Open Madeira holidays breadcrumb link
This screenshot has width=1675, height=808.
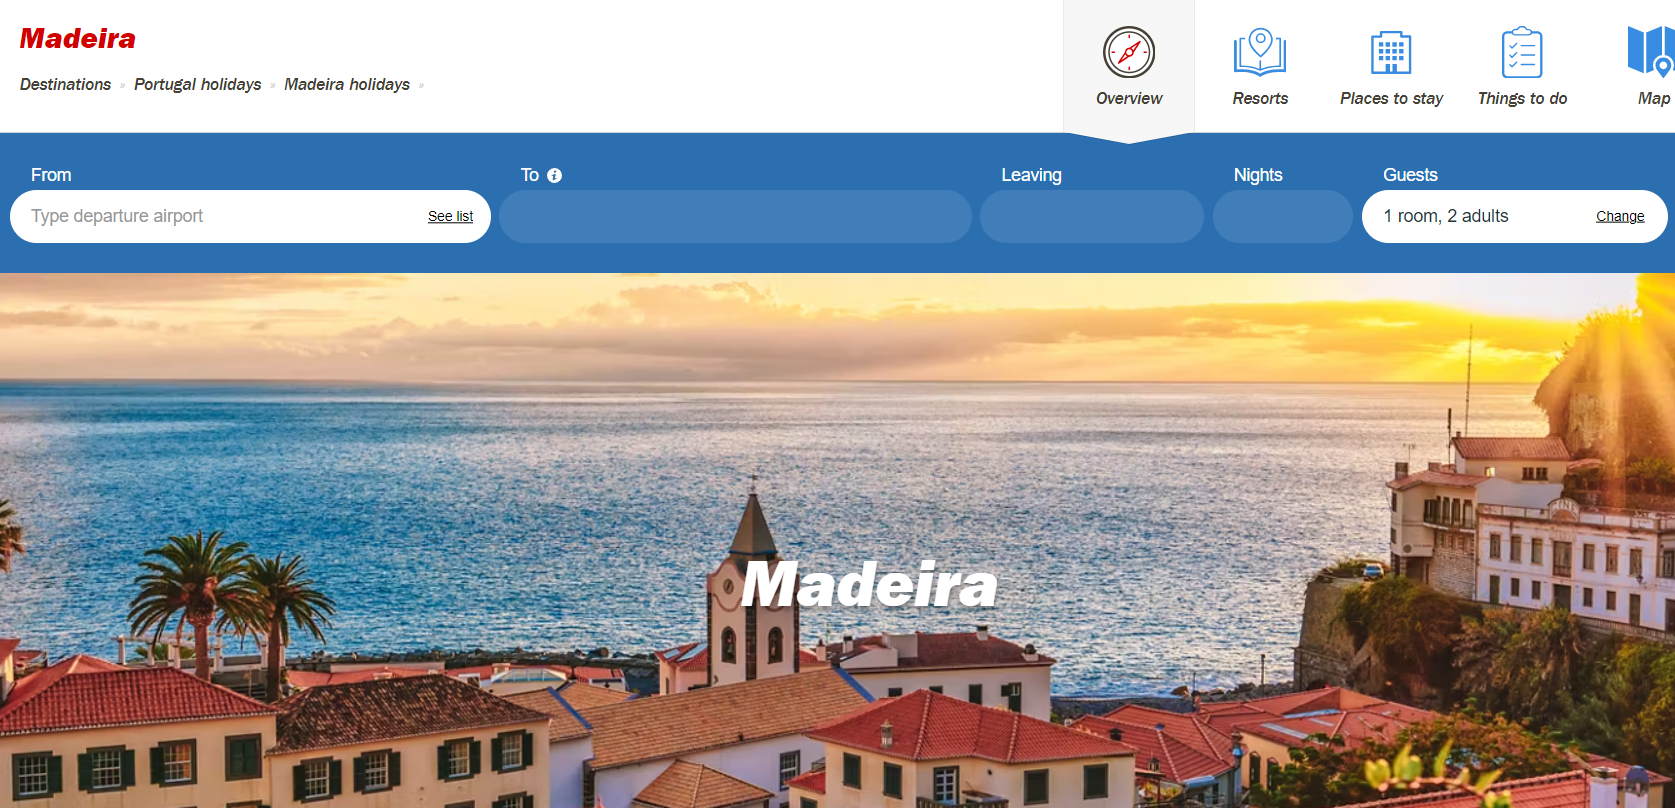pyautogui.click(x=347, y=84)
